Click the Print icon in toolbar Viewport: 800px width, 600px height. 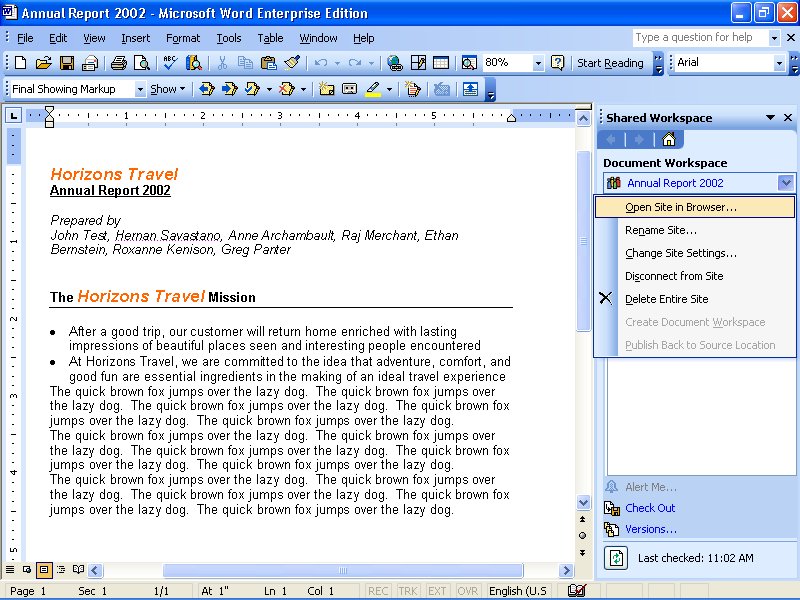click(x=119, y=63)
